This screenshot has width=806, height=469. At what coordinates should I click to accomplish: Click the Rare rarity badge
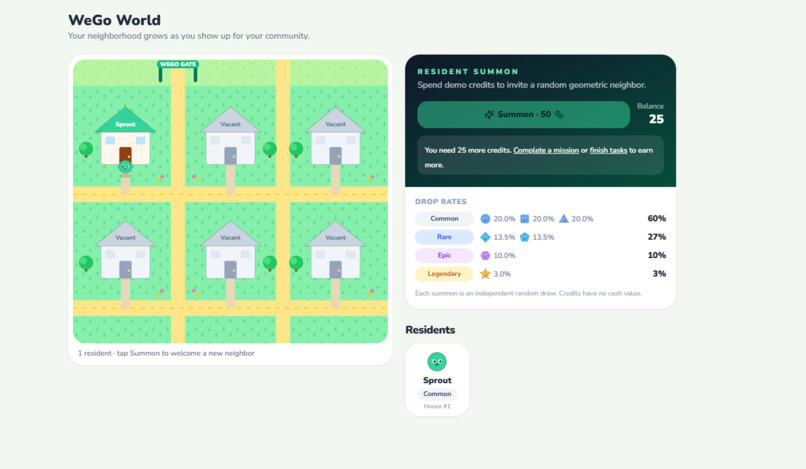click(444, 237)
